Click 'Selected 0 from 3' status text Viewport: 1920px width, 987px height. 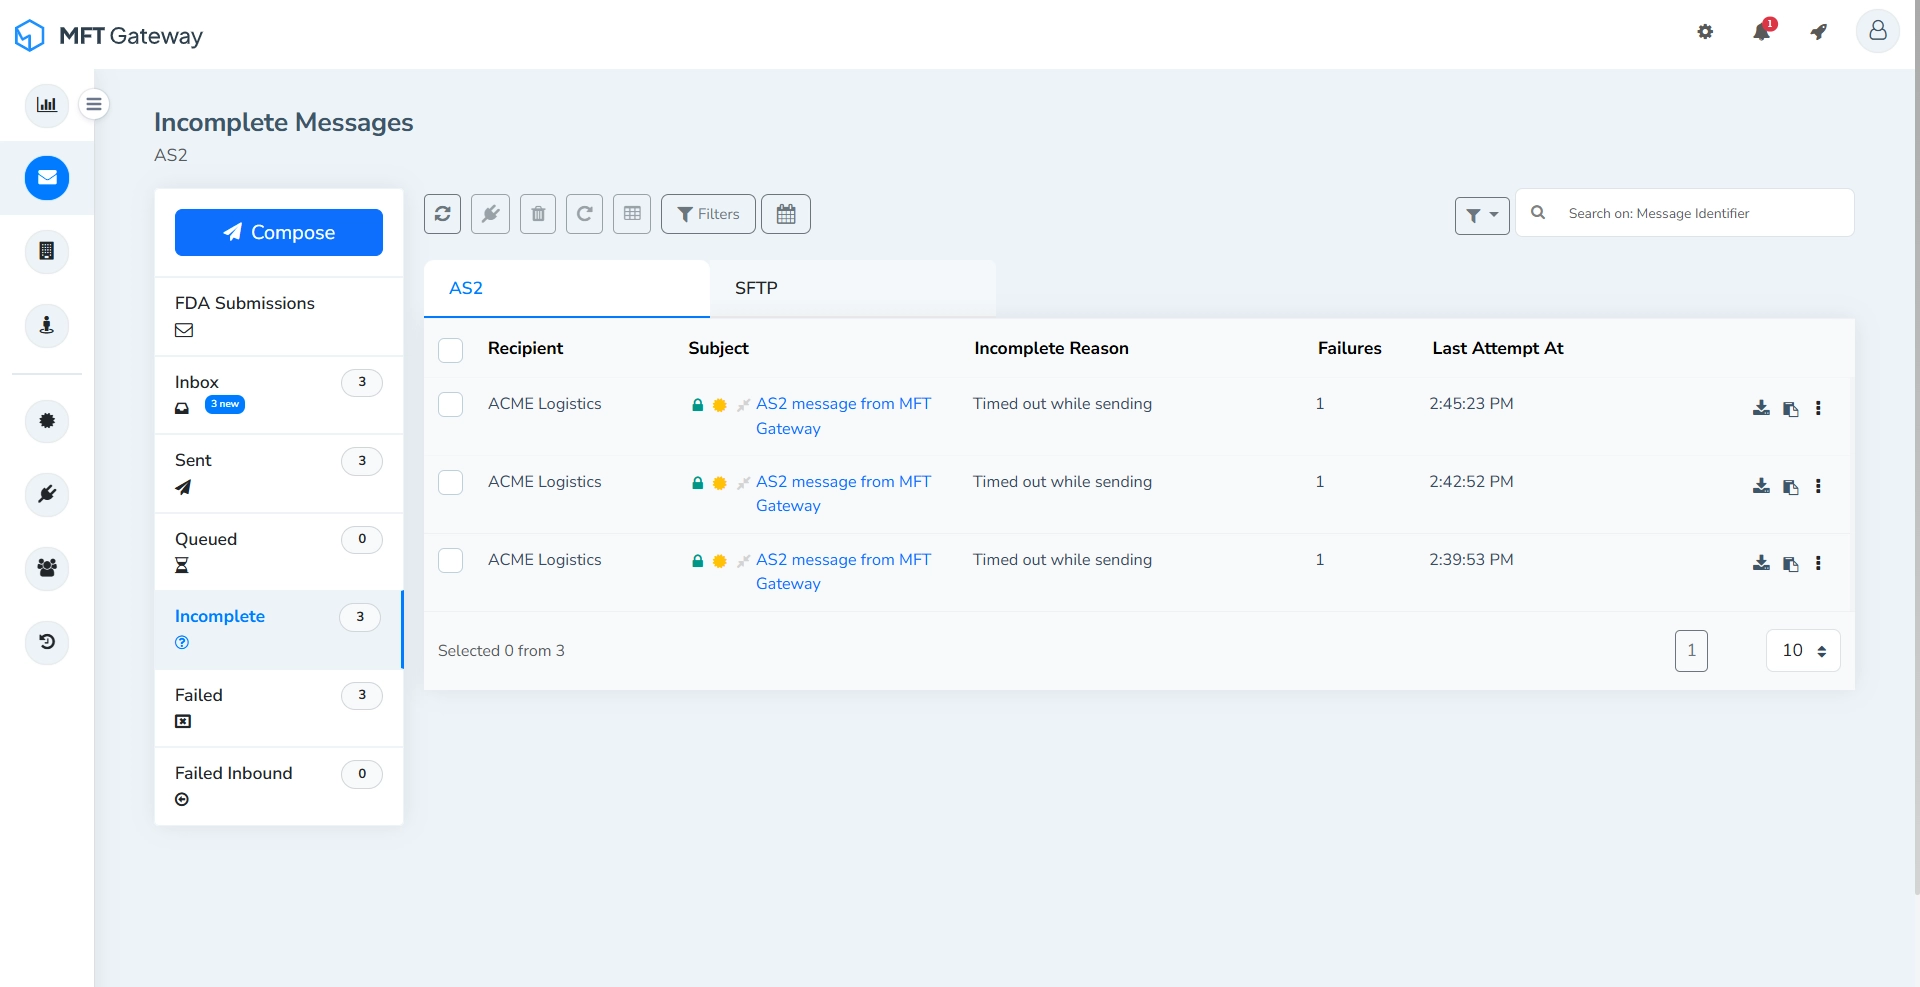coord(501,651)
